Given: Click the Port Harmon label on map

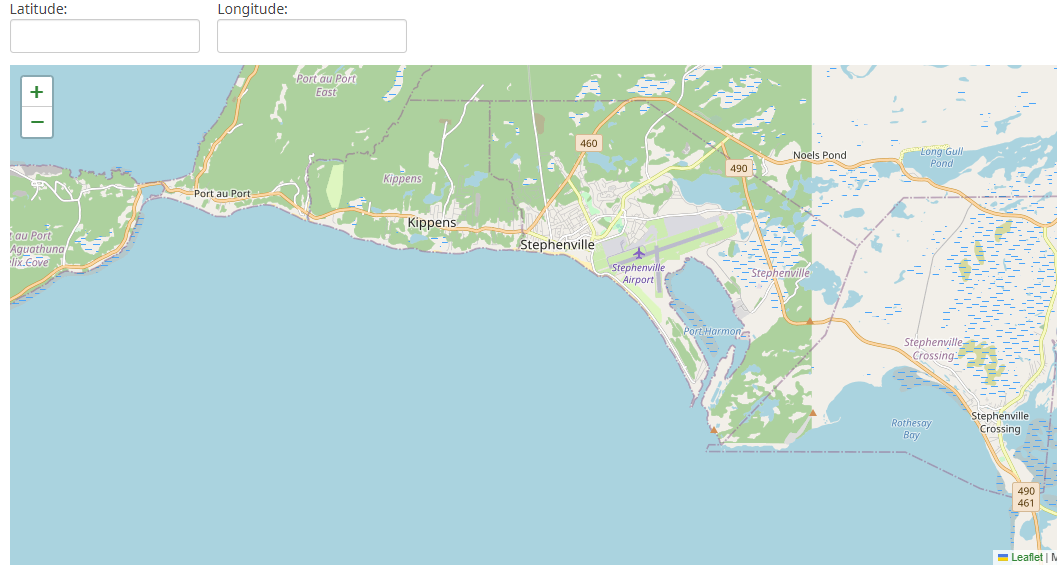Looking at the screenshot, I should (x=712, y=331).
